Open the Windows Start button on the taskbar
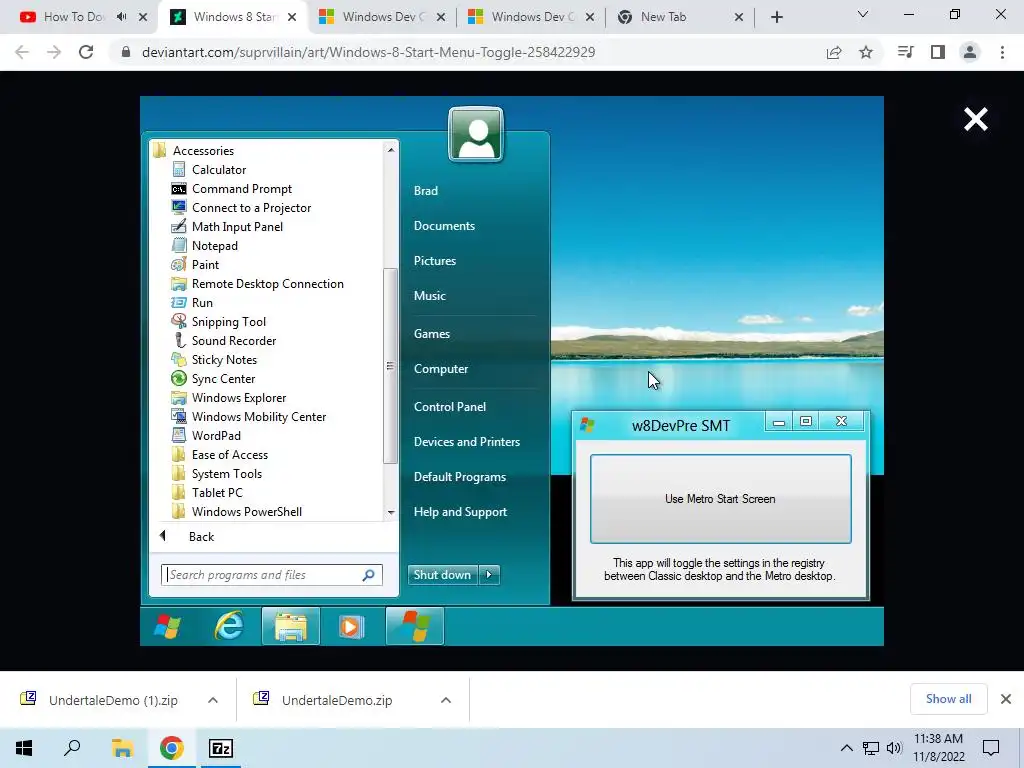1024x768 pixels. click(24, 748)
